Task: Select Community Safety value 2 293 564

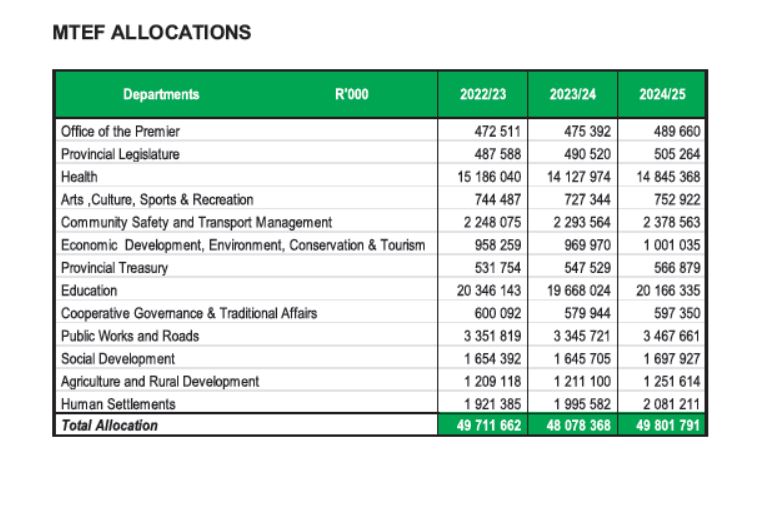Action: click(x=582, y=222)
